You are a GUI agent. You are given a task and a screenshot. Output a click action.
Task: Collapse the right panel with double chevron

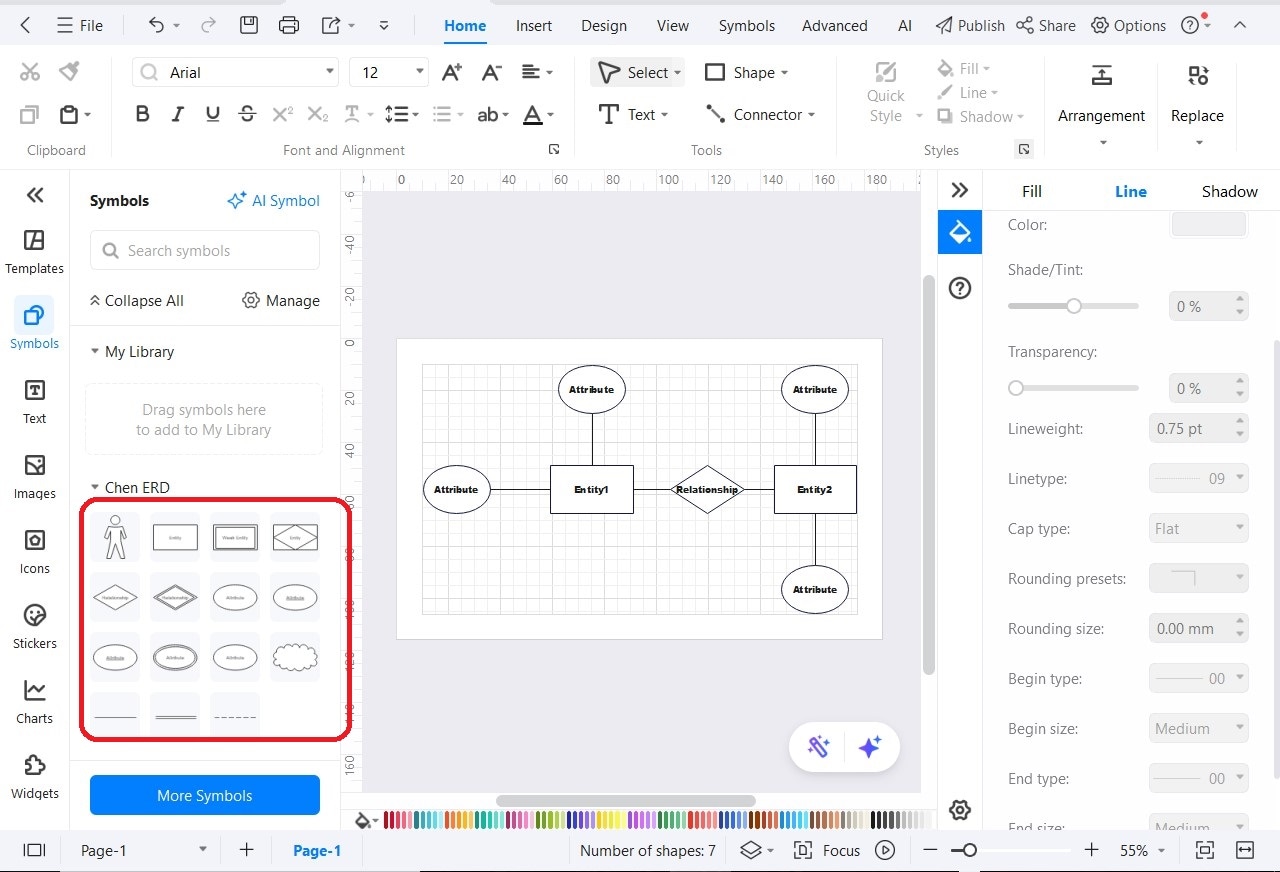tap(960, 190)
